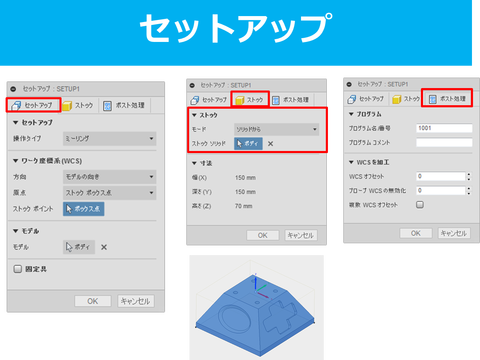Click the blue 3D model preview
This screenshot has width=480, height=360.
coord(256,317)
